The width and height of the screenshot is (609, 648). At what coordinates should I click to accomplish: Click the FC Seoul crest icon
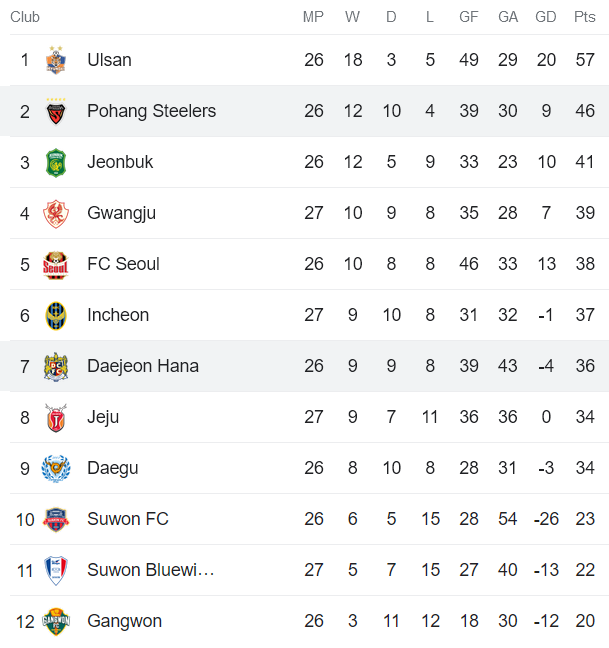click(55, 264)
